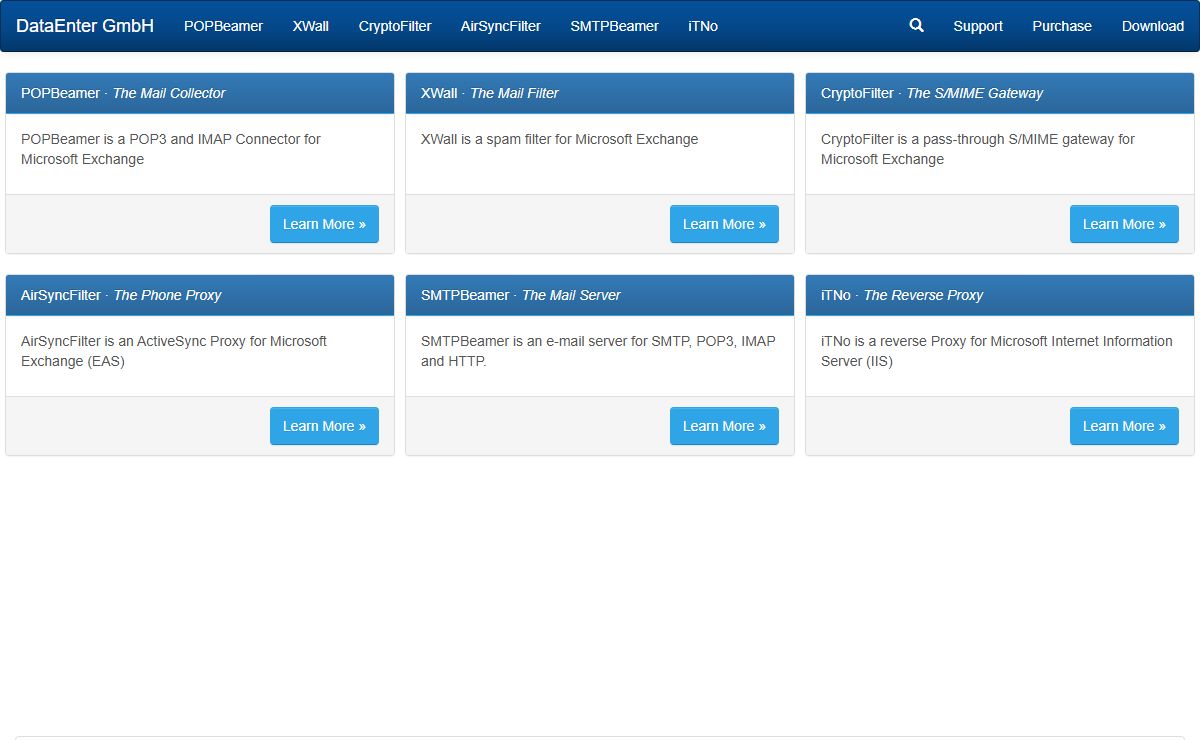Click the CryptoFilter · The S/MIME Gateway heading

click(x=932, y=93)
